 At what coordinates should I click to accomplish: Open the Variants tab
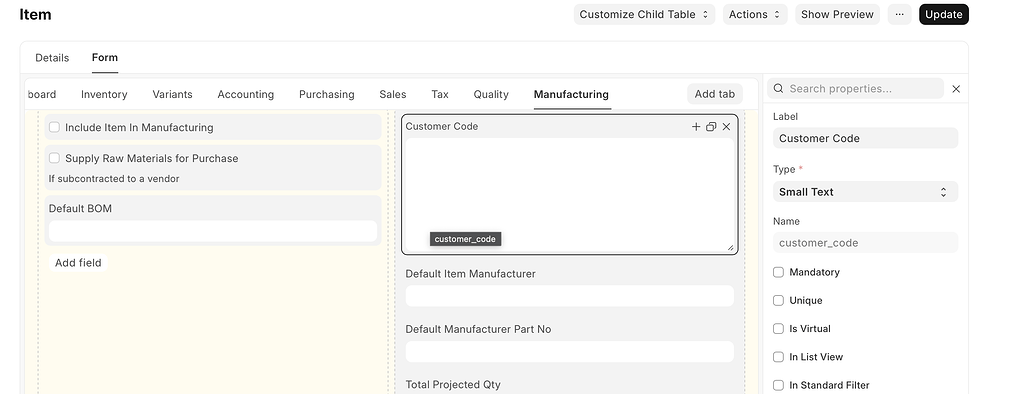172,94
